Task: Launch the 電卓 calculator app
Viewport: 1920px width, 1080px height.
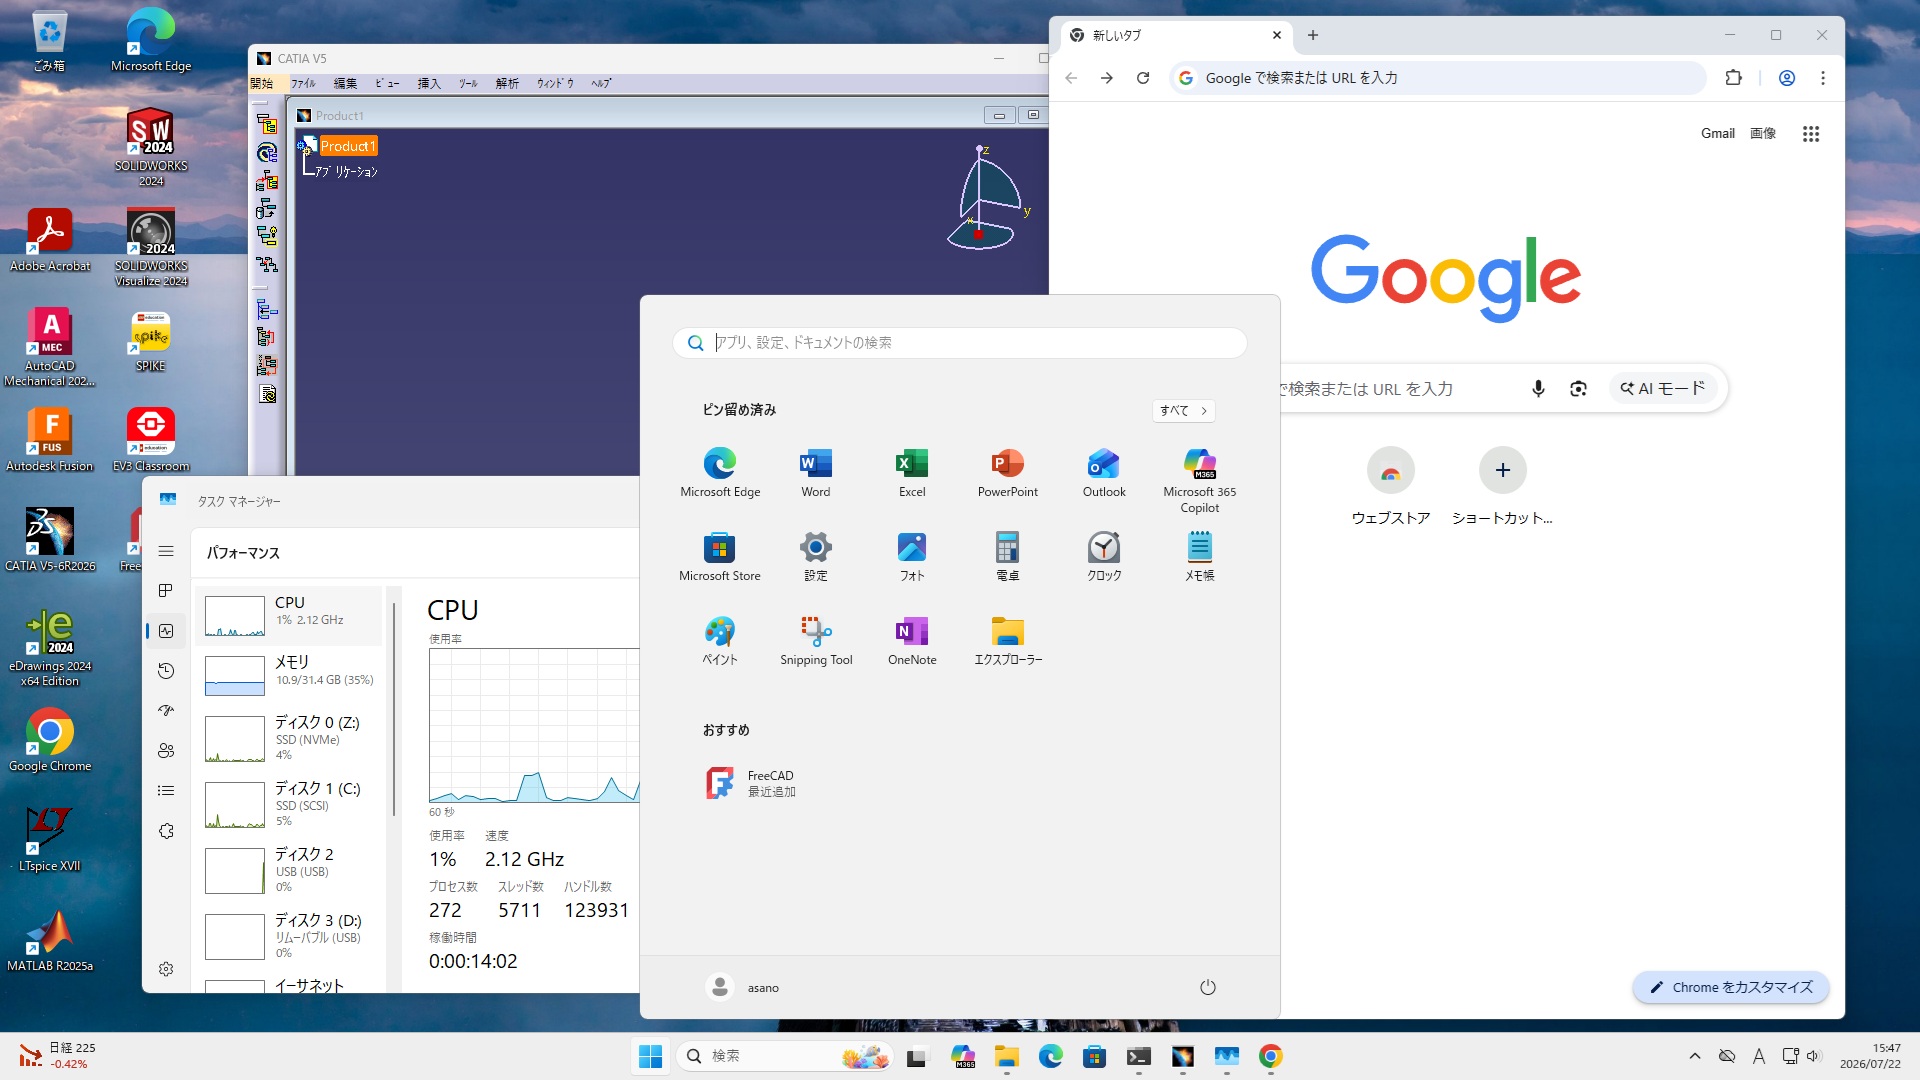Action: click(1008, 557)
